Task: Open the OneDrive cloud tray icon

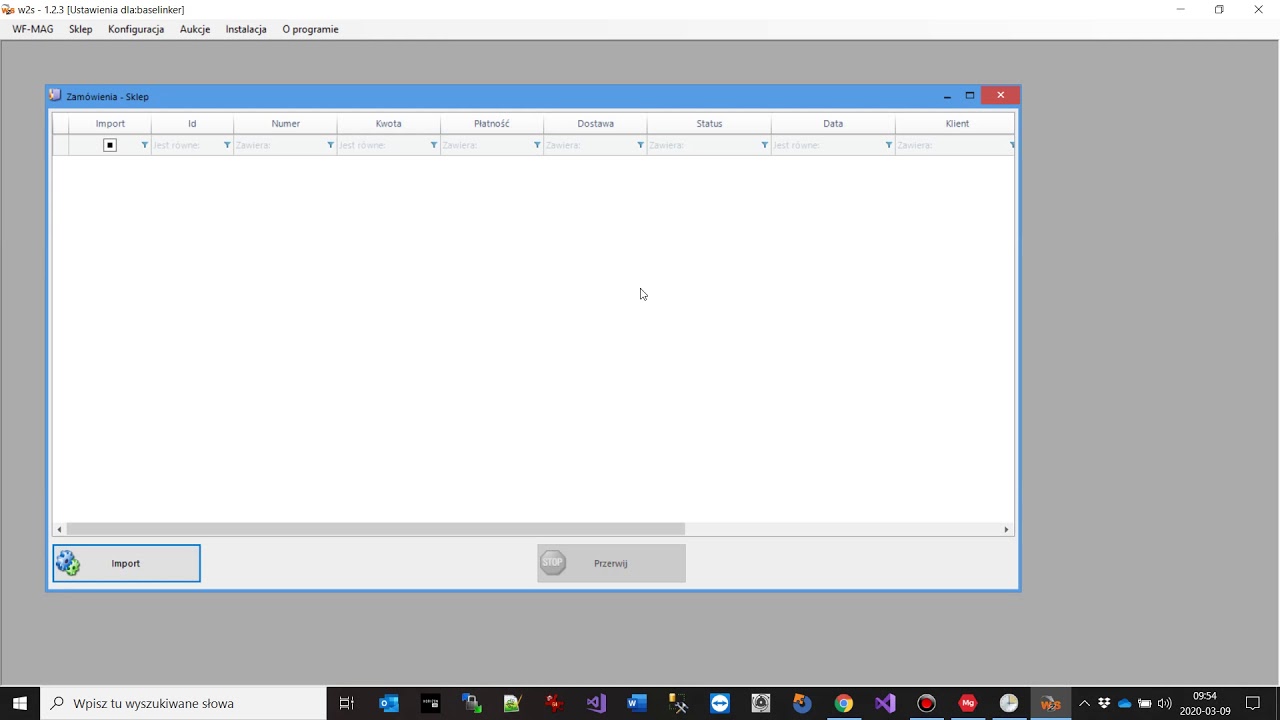Action: coord(1125,703)
